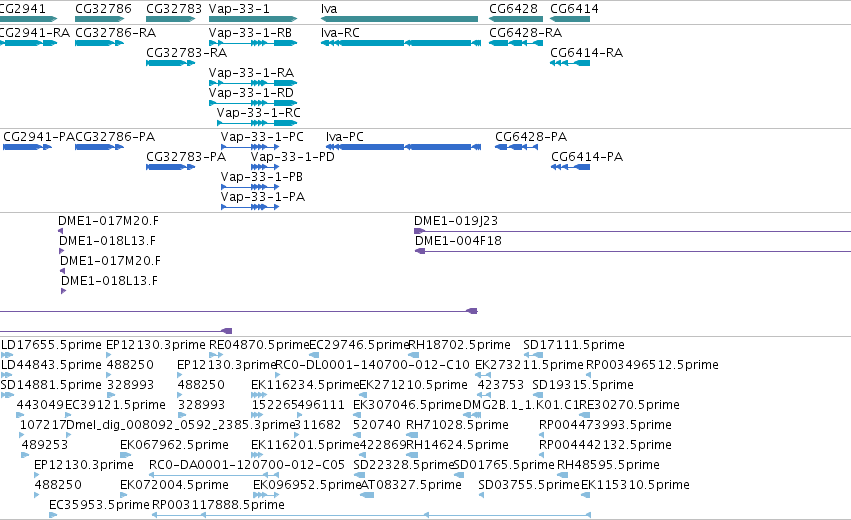
Task: Open the RP004473993.5prime EST label
Action: [x=605, y=425]
